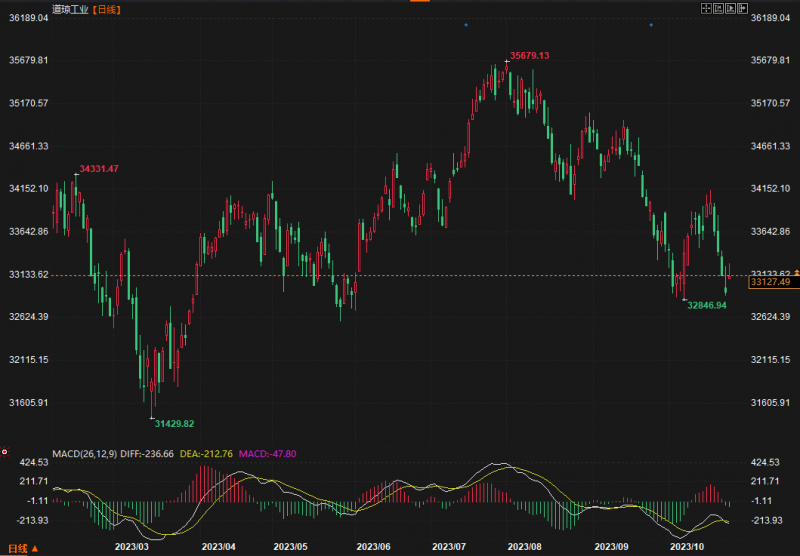Screen dimensions: 800x556
Task: Click the 34331.47 high price label
Action: (x=99, y=168)
